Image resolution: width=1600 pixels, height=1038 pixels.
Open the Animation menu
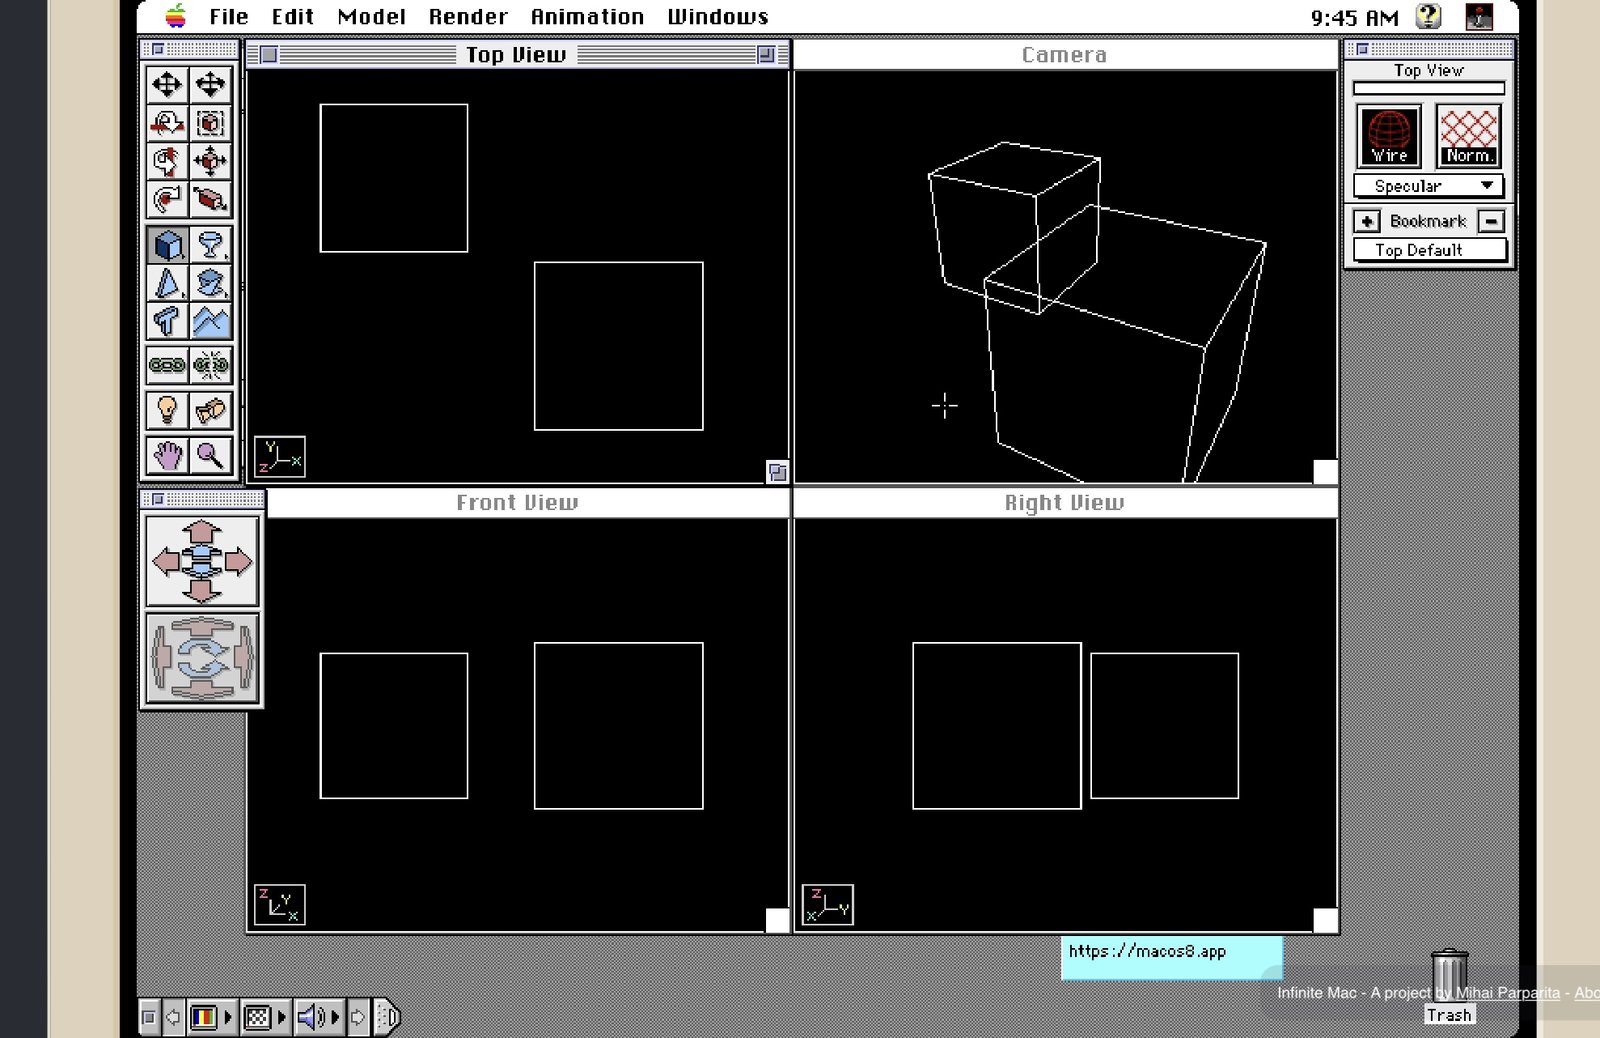click(587, 17)
